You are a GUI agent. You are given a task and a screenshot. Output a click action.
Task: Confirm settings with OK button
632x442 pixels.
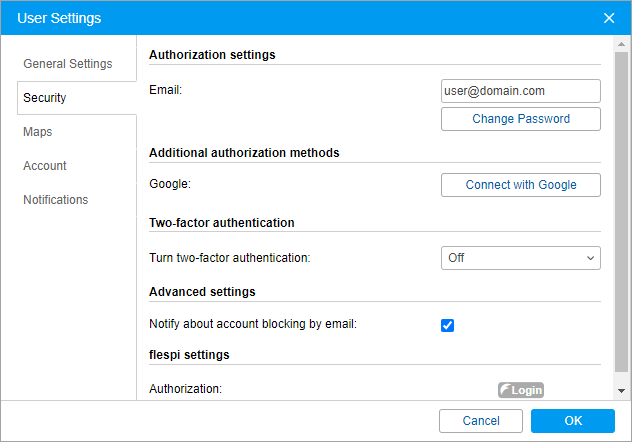coord(572,421)
